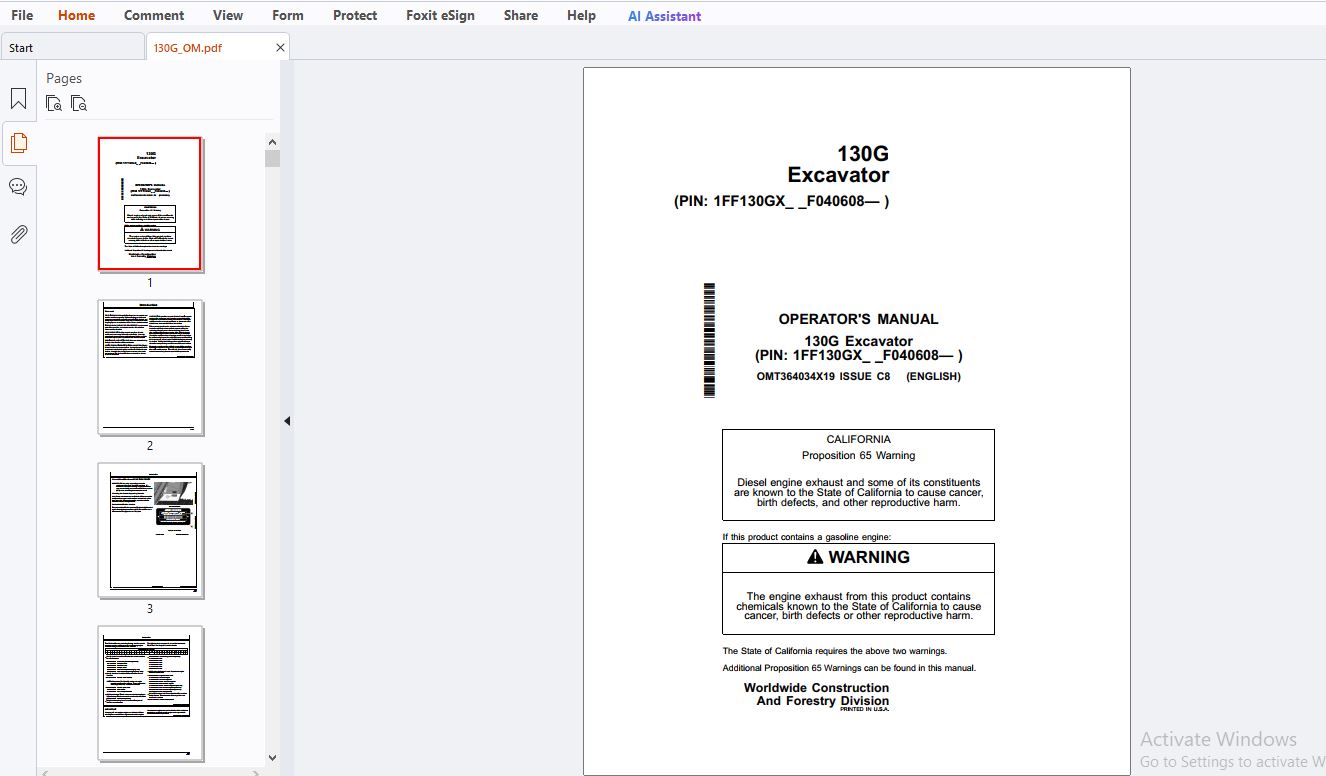Switch to the Start document tab

click(x=72, y=47)
